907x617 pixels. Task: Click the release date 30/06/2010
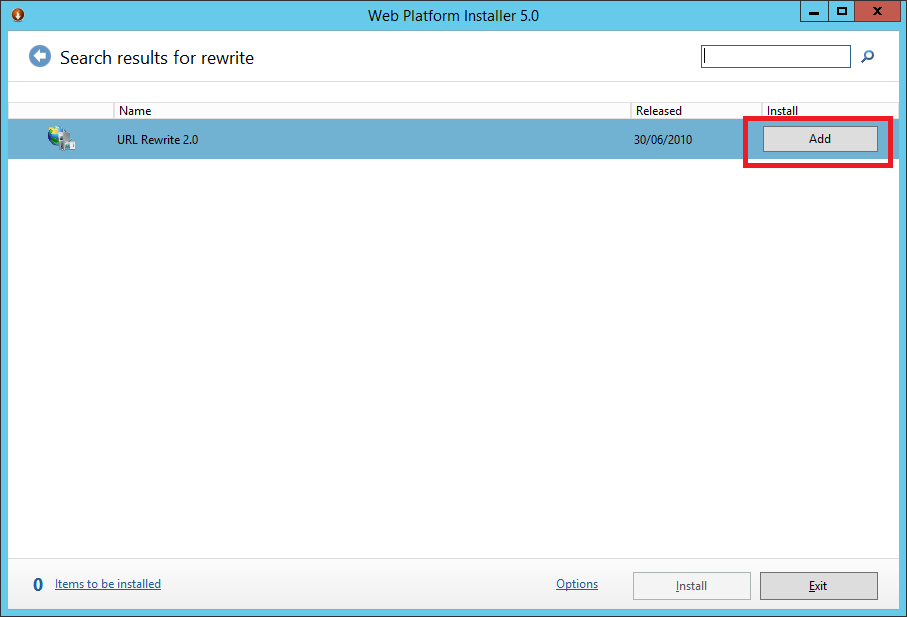pos(663,139)
